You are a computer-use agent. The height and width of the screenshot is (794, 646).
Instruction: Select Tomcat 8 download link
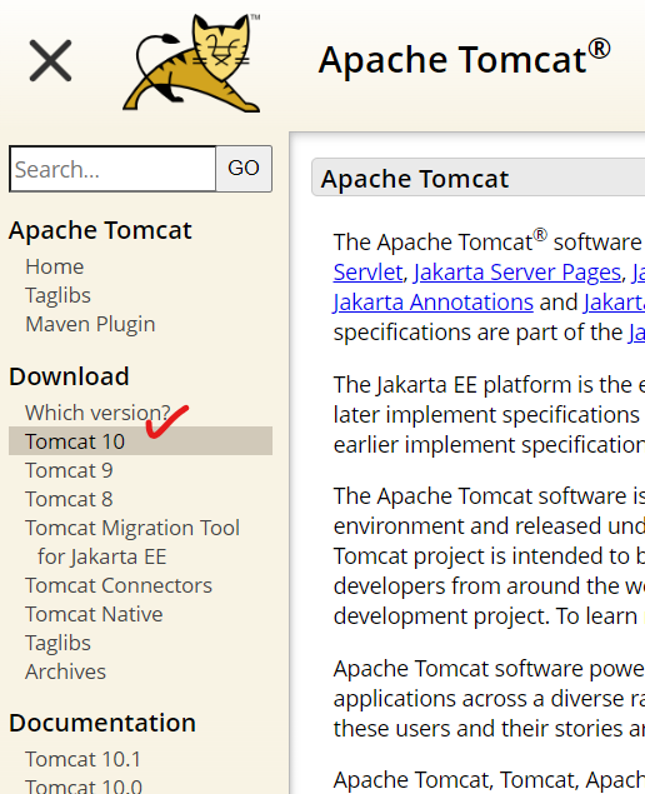pos(69,499)
